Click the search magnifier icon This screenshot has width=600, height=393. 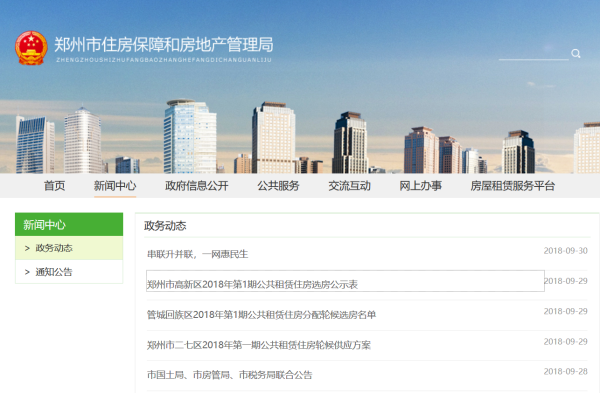(x=576, y=54)
